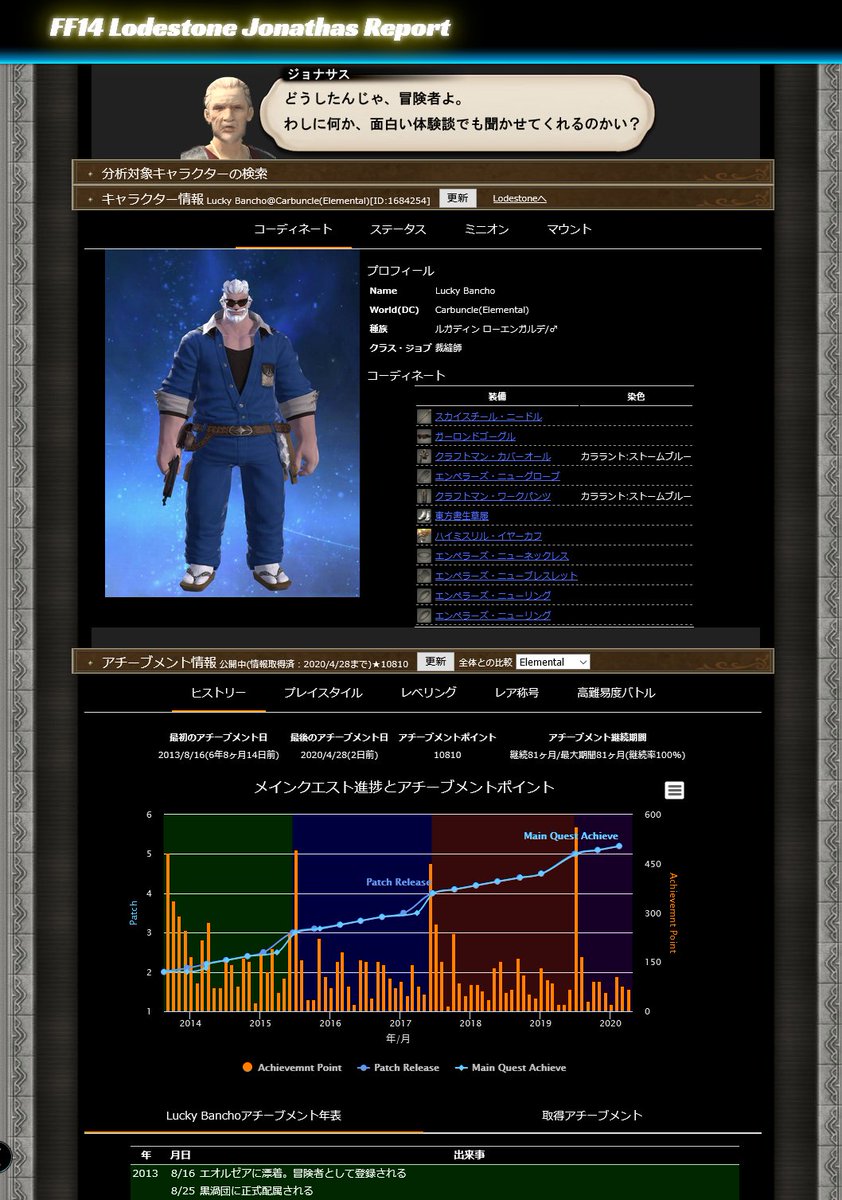Click the Carbuncle(Elemental) world value

(x=482, y=310)
